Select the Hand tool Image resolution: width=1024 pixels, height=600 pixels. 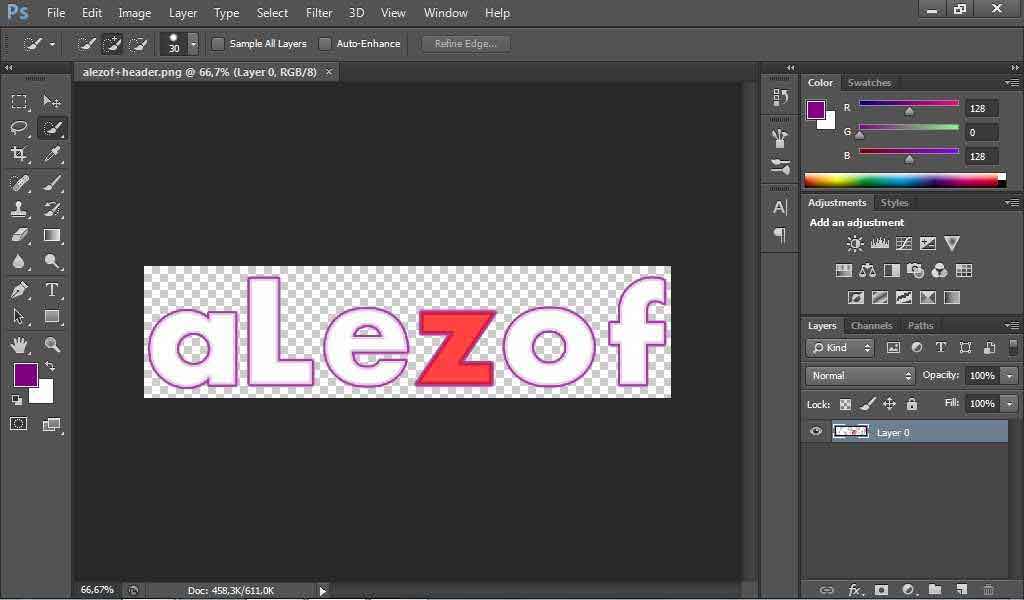click(x=19, y=345)
